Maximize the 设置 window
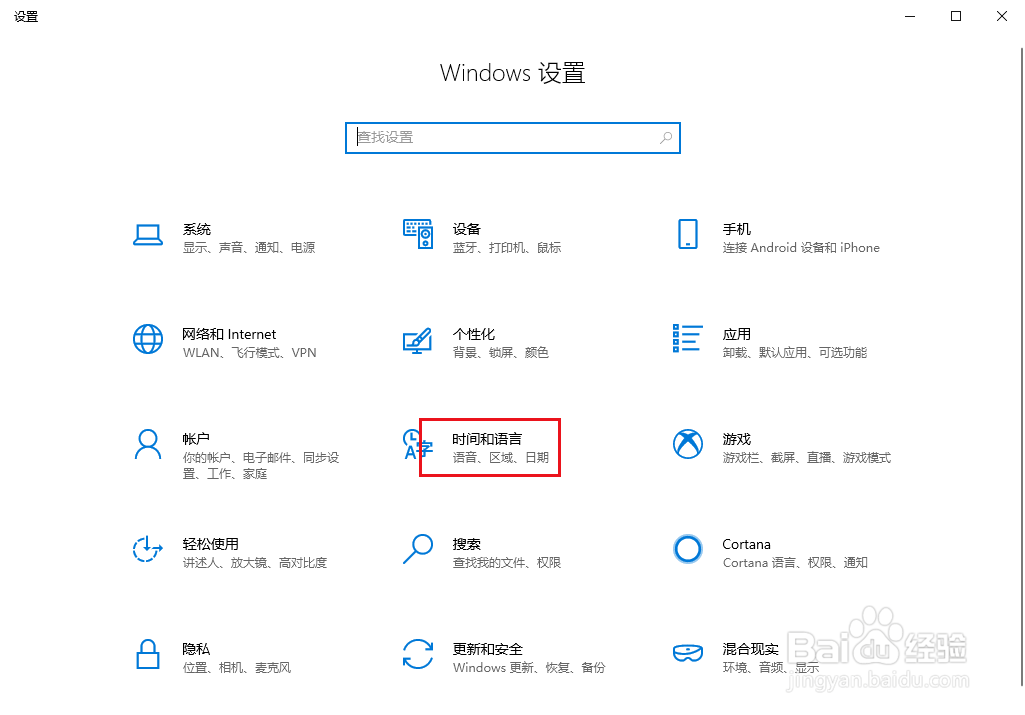 click(956, 16)
